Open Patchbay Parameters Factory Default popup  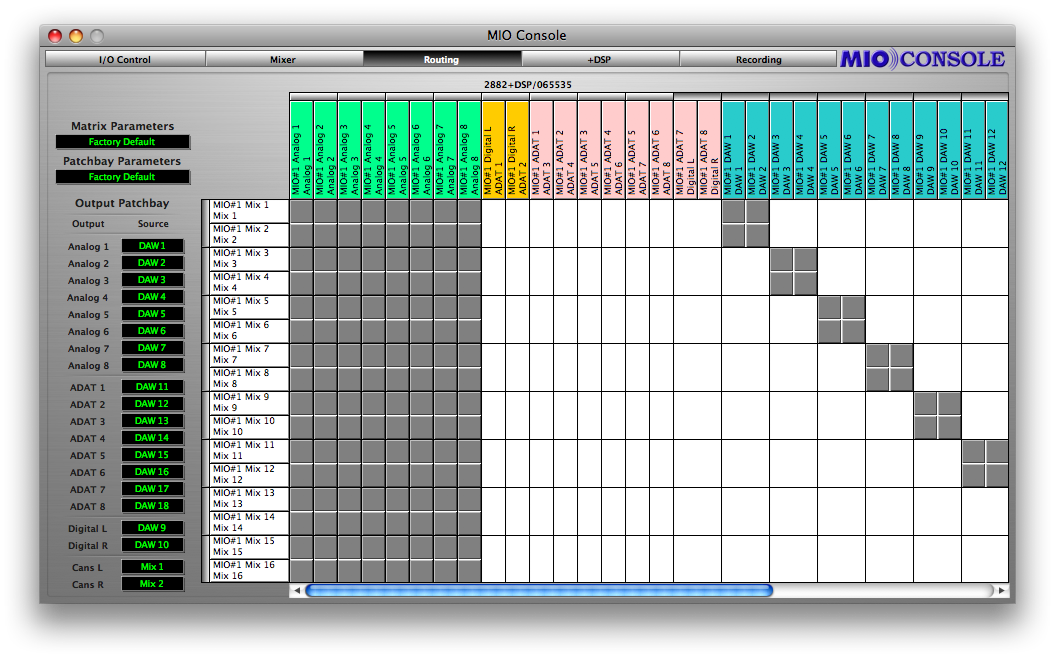122,177
